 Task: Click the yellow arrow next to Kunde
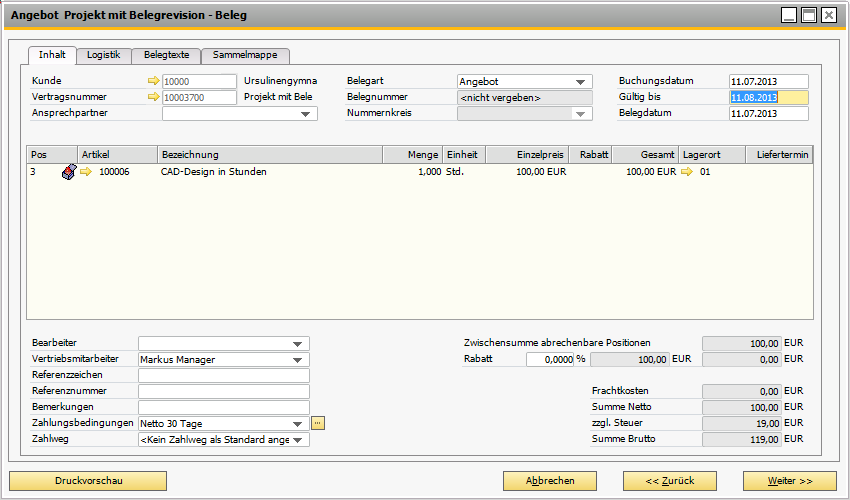tap(153, 81)
